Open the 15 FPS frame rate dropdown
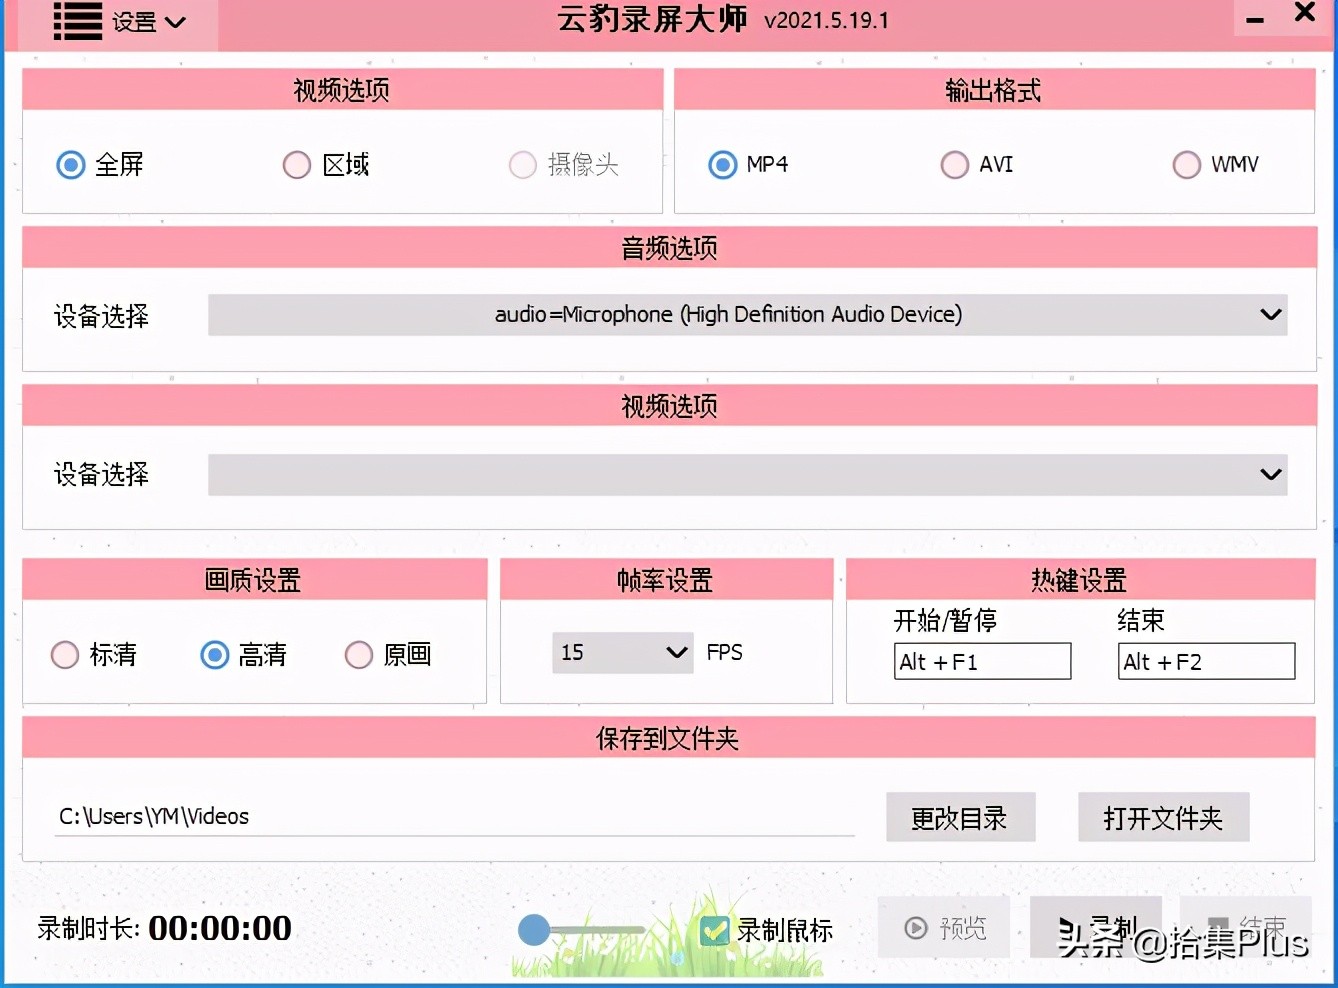 pyautogui.click(x=622, y=652)
